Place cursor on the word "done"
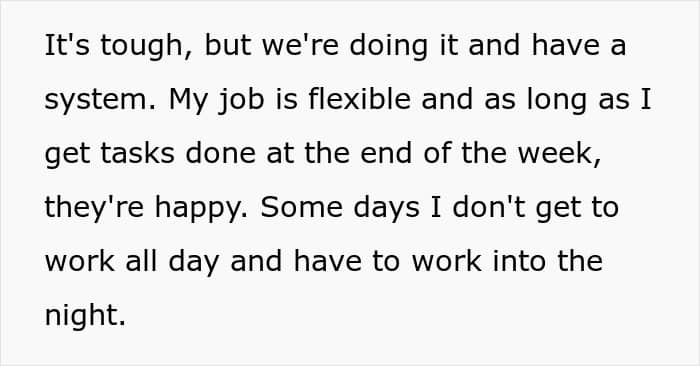Image resolution: width=700 pixels, height=366 pixels. click(221, 152)
